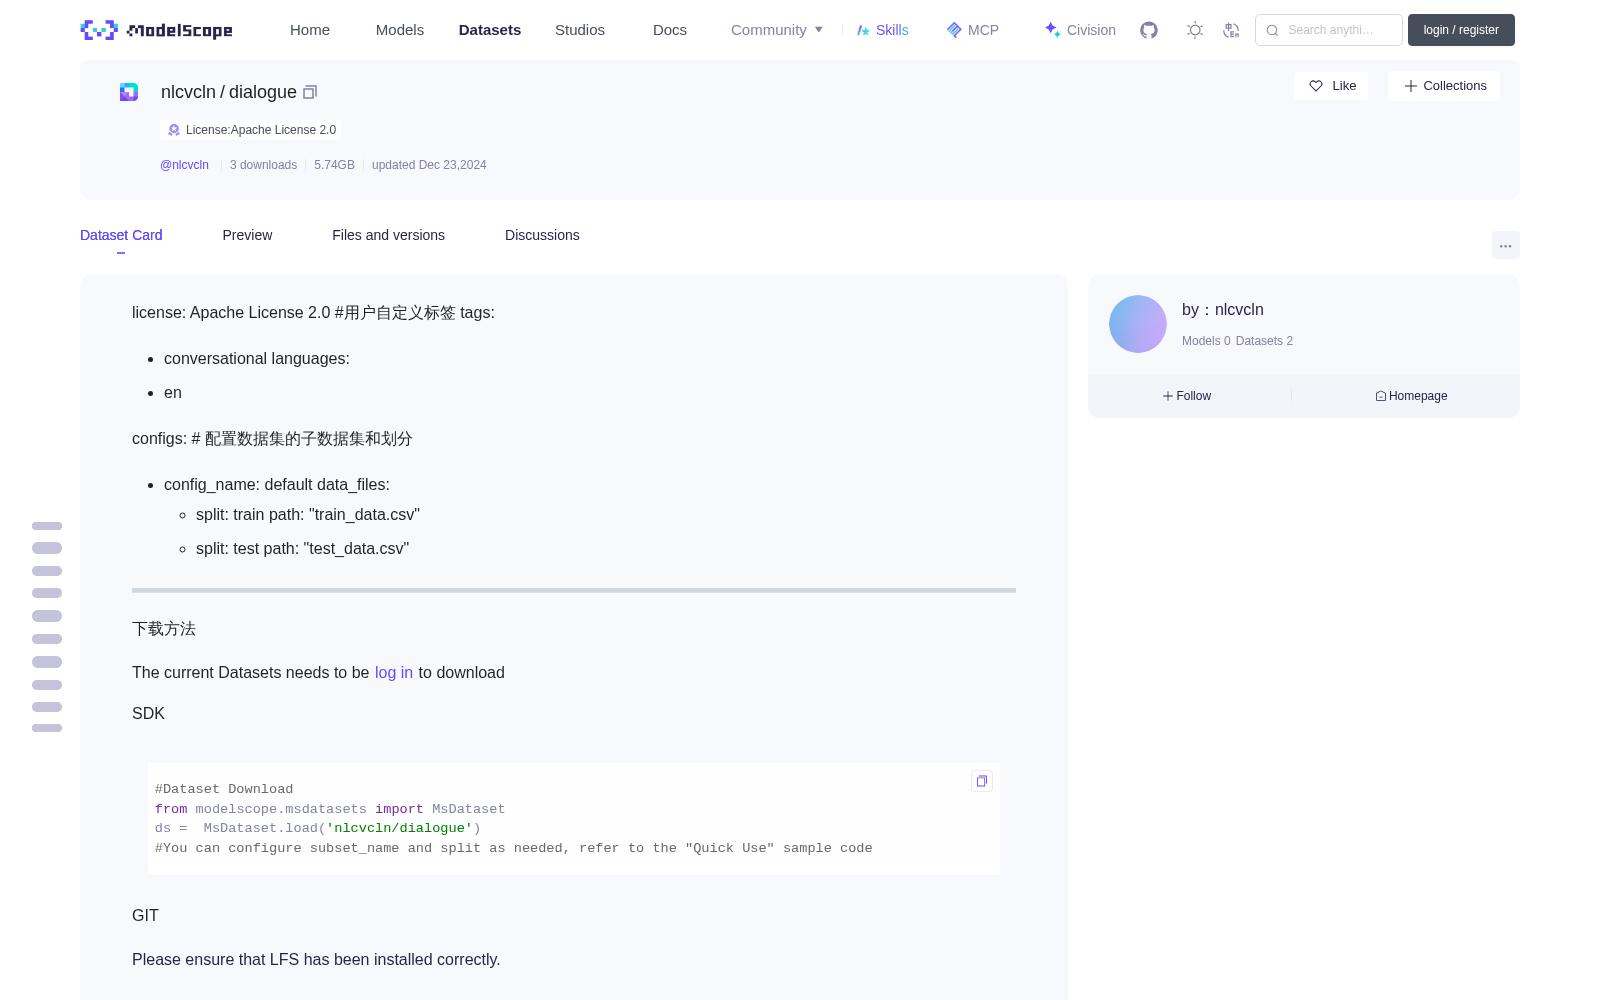Toggle light/dark theme sun icon

[x=1195, y=30]
